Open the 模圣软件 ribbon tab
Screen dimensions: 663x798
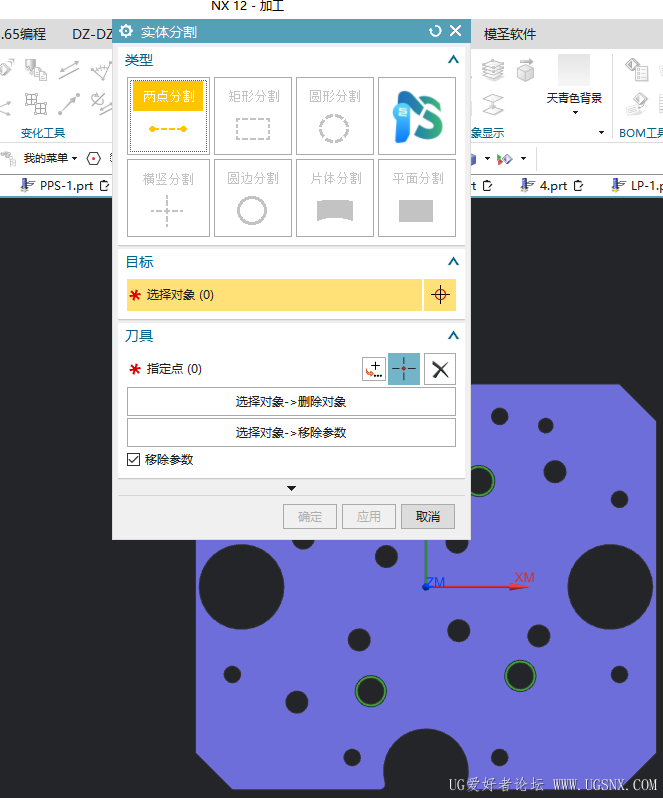[x=509, y=34]
